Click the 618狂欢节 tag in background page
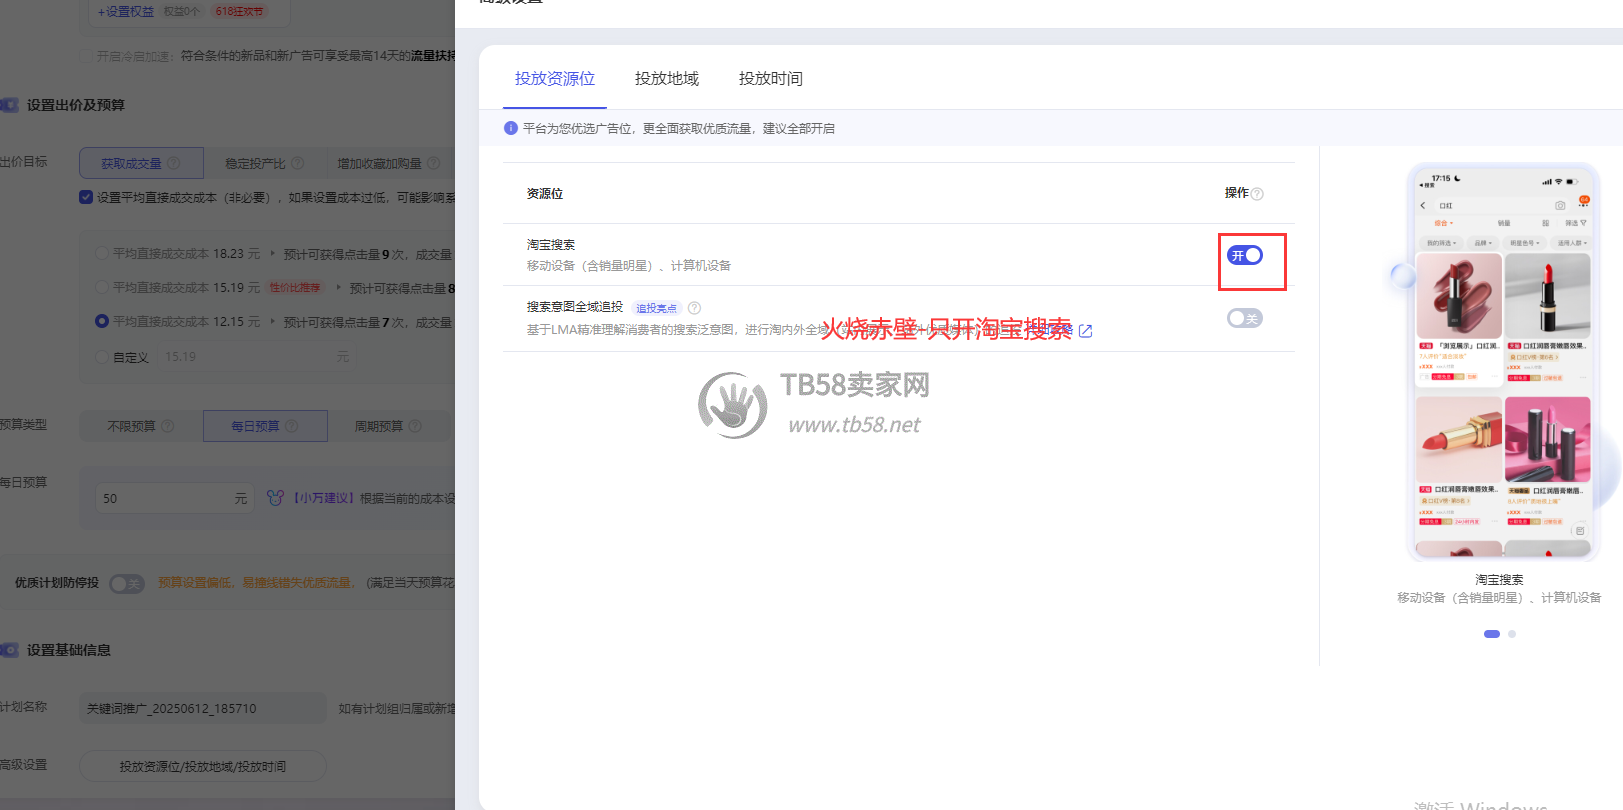This screenshot has height=810, width=1623. 239,12
